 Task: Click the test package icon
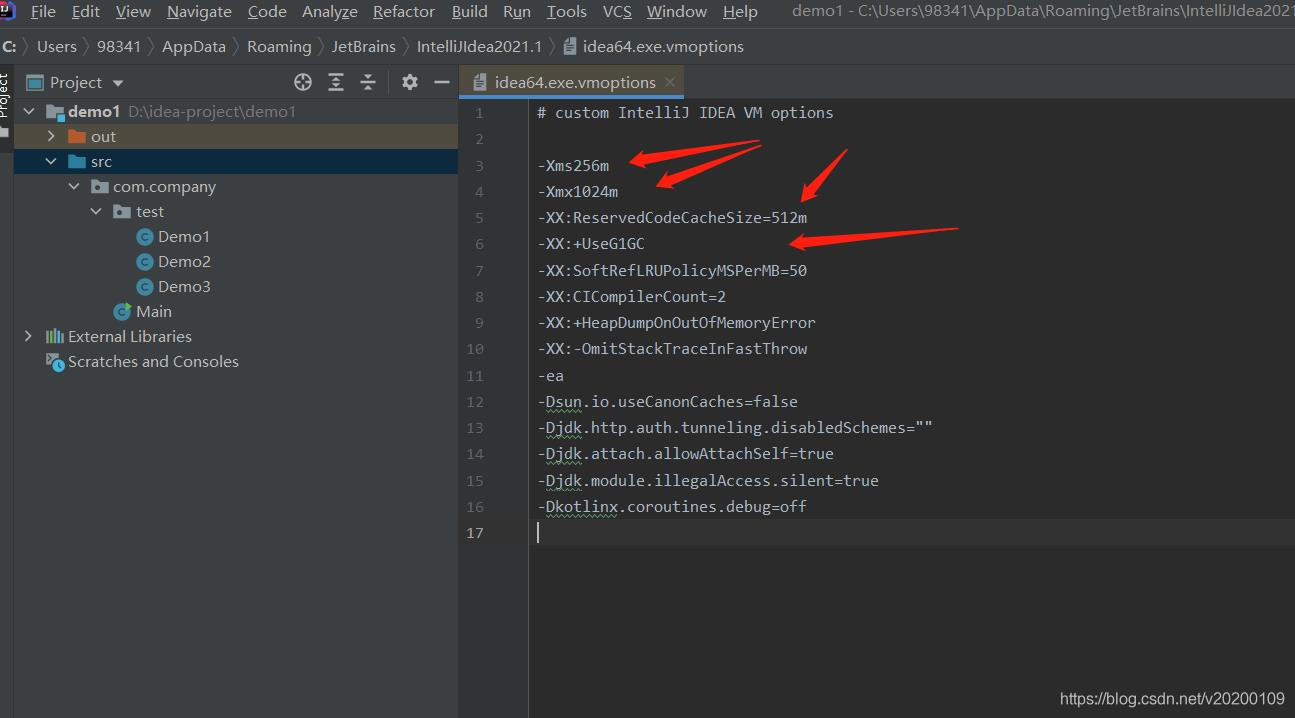coord(122,212)
